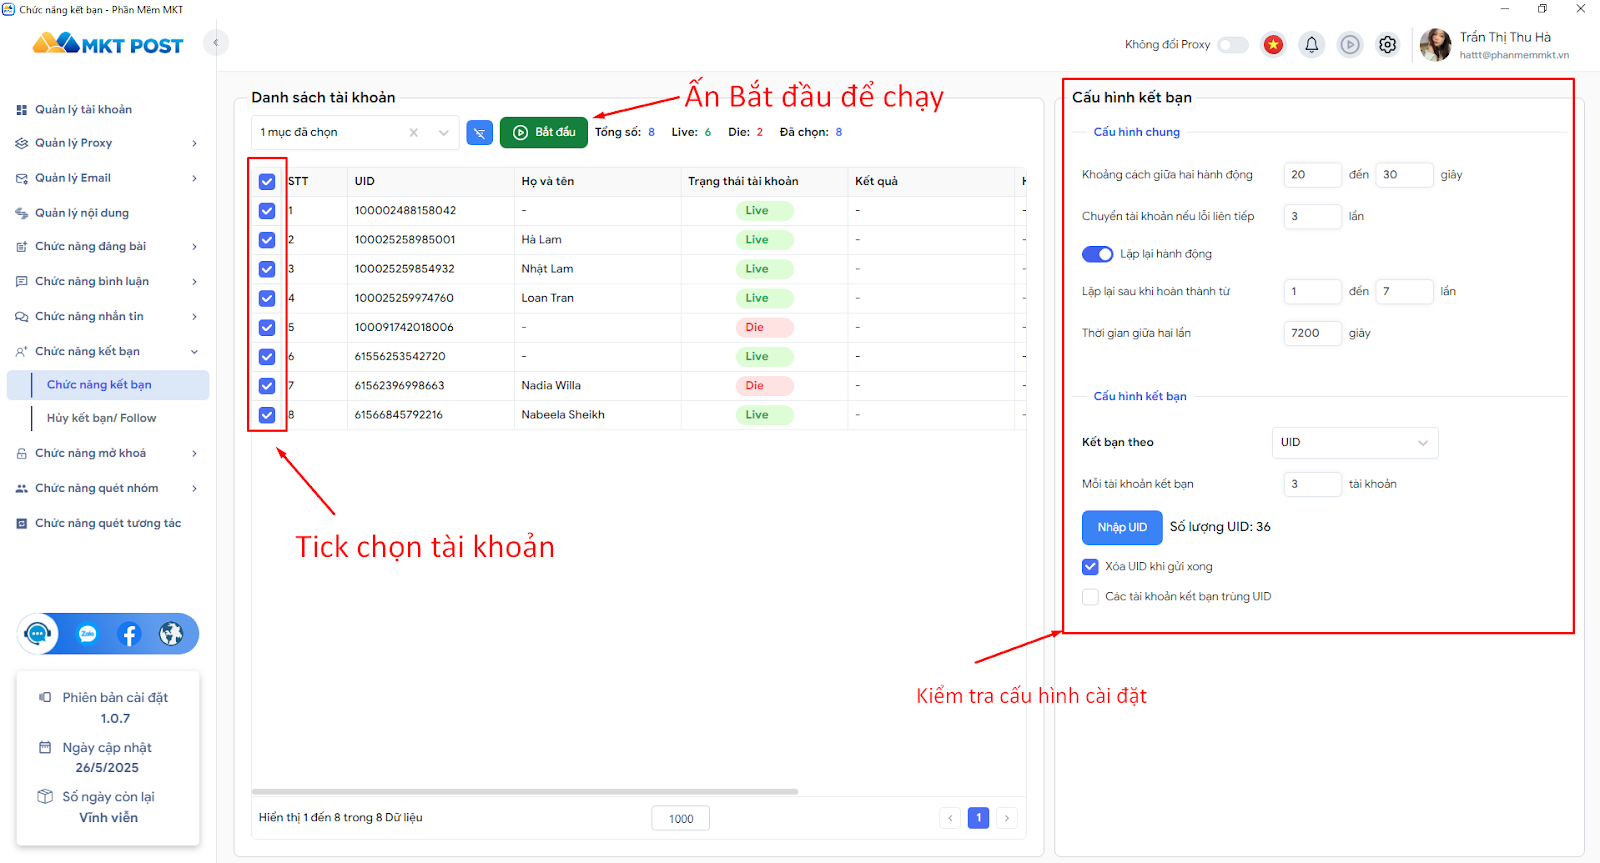1600x863 pixels.
Task: Click the user avatar photo
Action: [x=1436, y=45]
